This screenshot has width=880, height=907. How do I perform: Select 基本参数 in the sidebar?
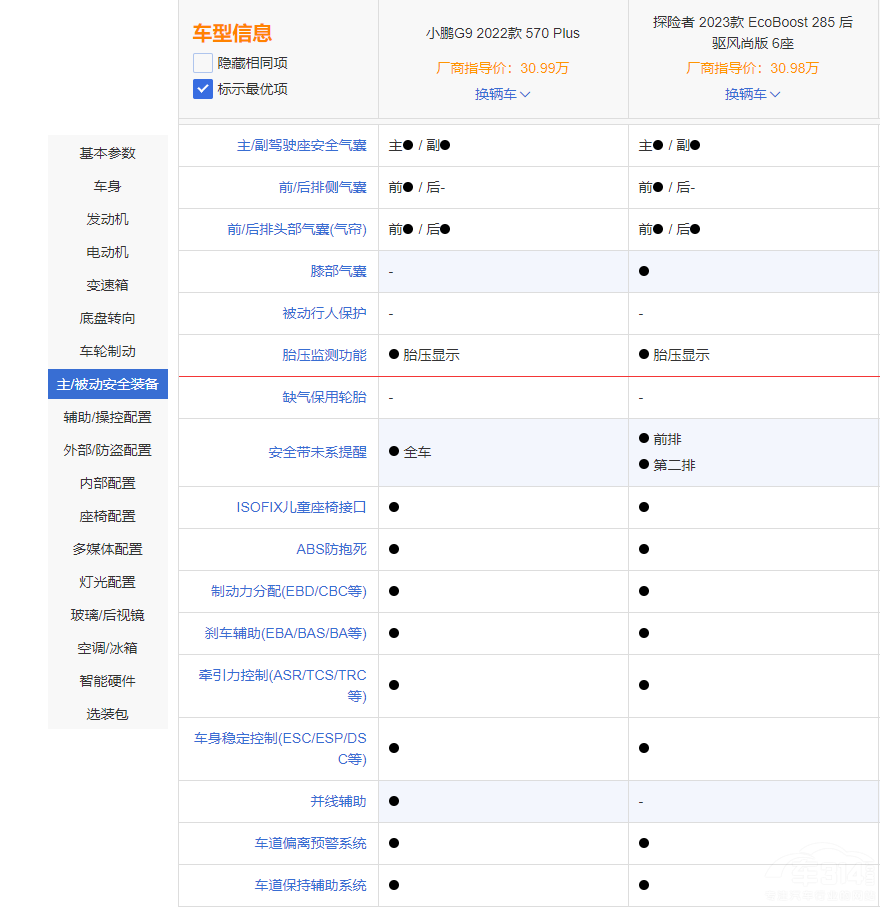[107, 153]
